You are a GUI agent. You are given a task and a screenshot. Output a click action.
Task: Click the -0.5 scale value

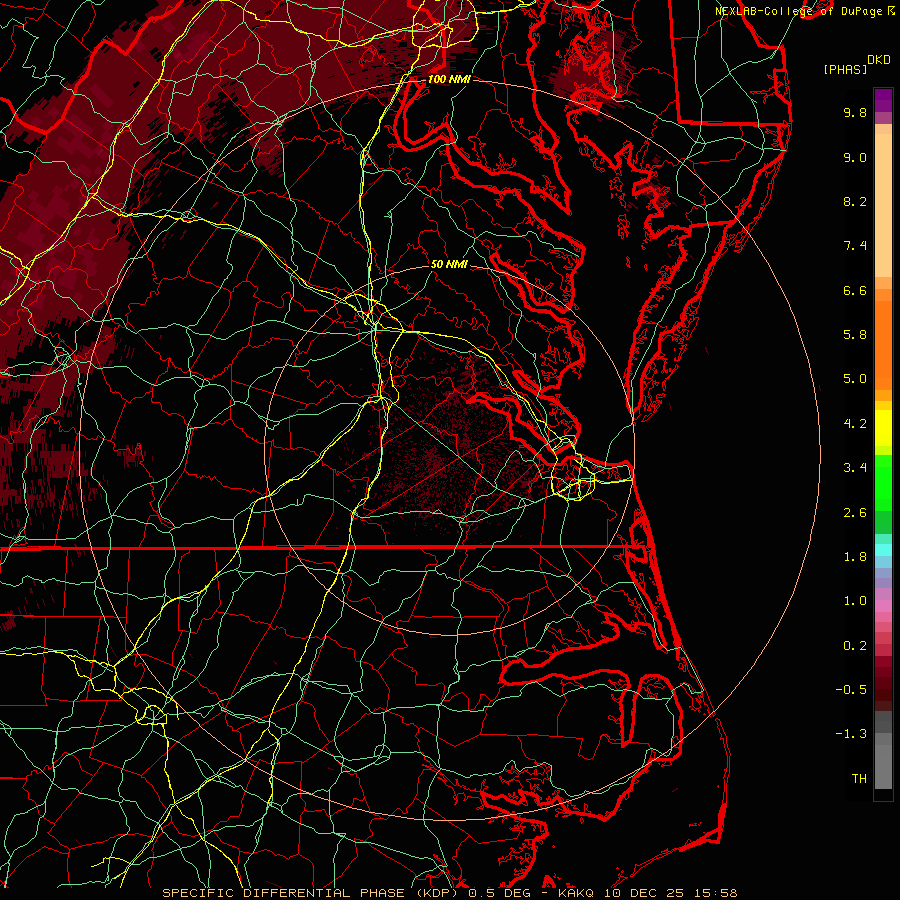click(851, 690)
